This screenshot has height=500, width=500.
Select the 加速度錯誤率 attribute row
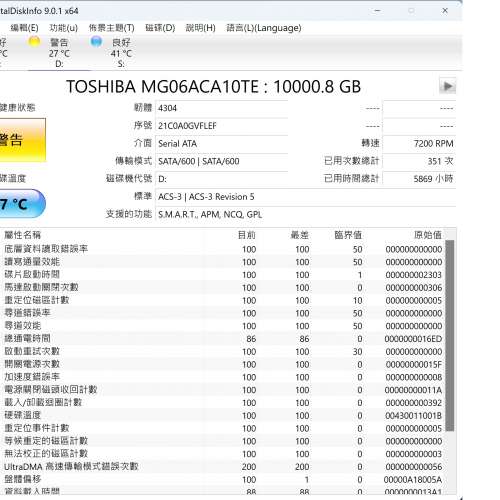click(x=223, y=377)
